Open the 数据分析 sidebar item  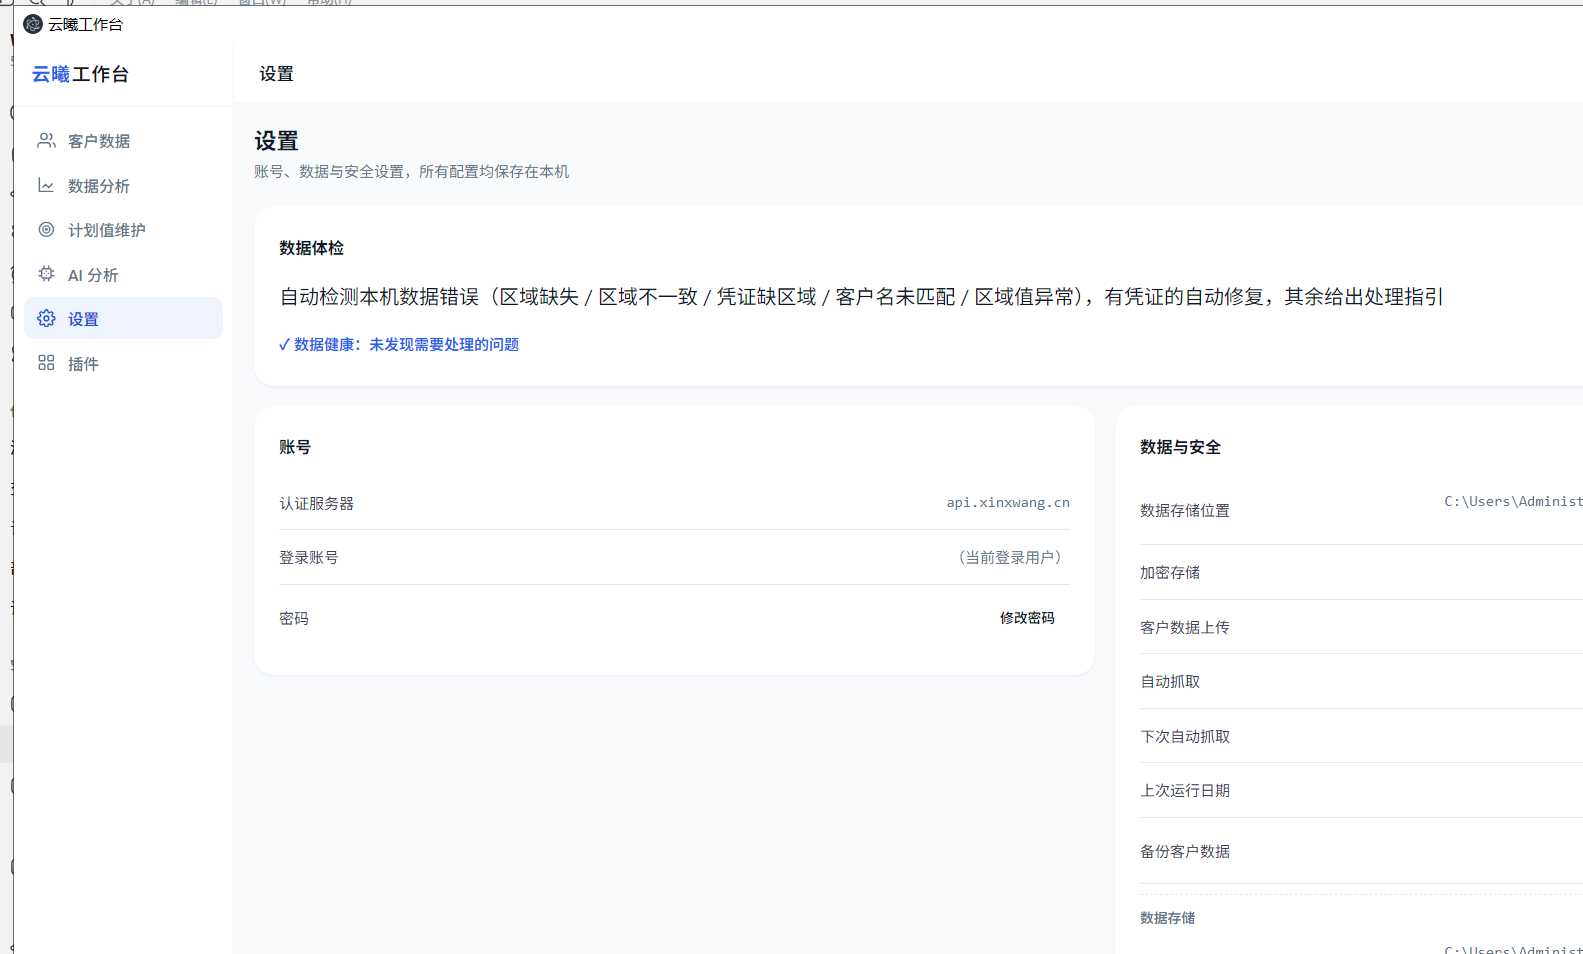tap(123, 186)
